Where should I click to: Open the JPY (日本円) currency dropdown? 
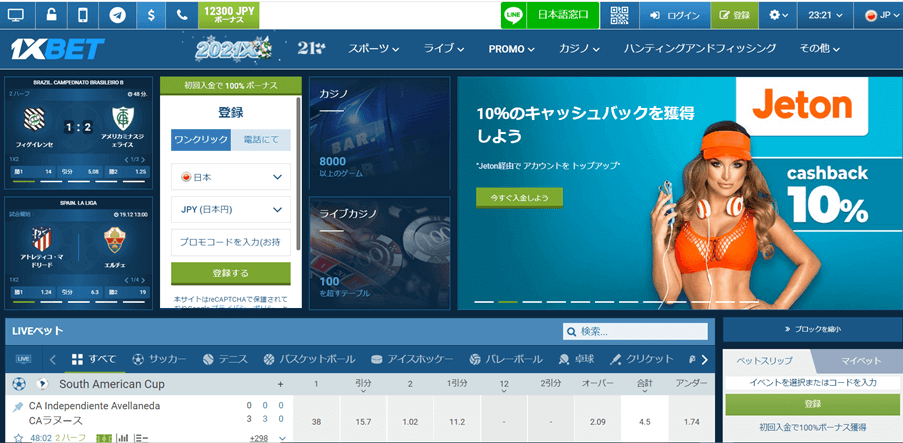[x=231, y=210]
